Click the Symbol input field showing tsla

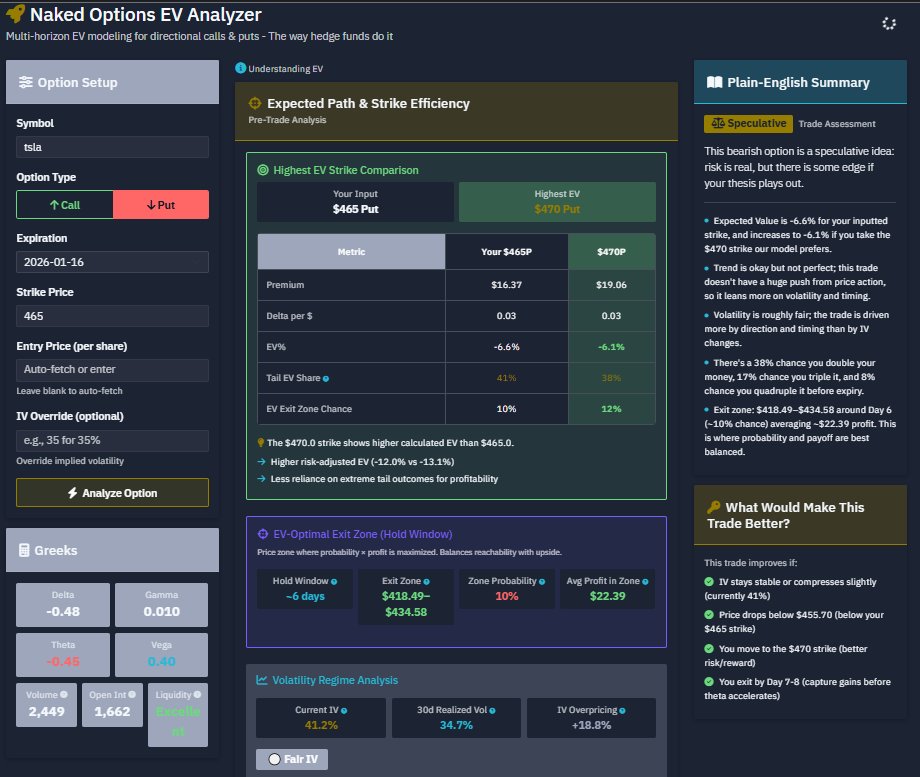pyautogui.click(x=112, y=146)
